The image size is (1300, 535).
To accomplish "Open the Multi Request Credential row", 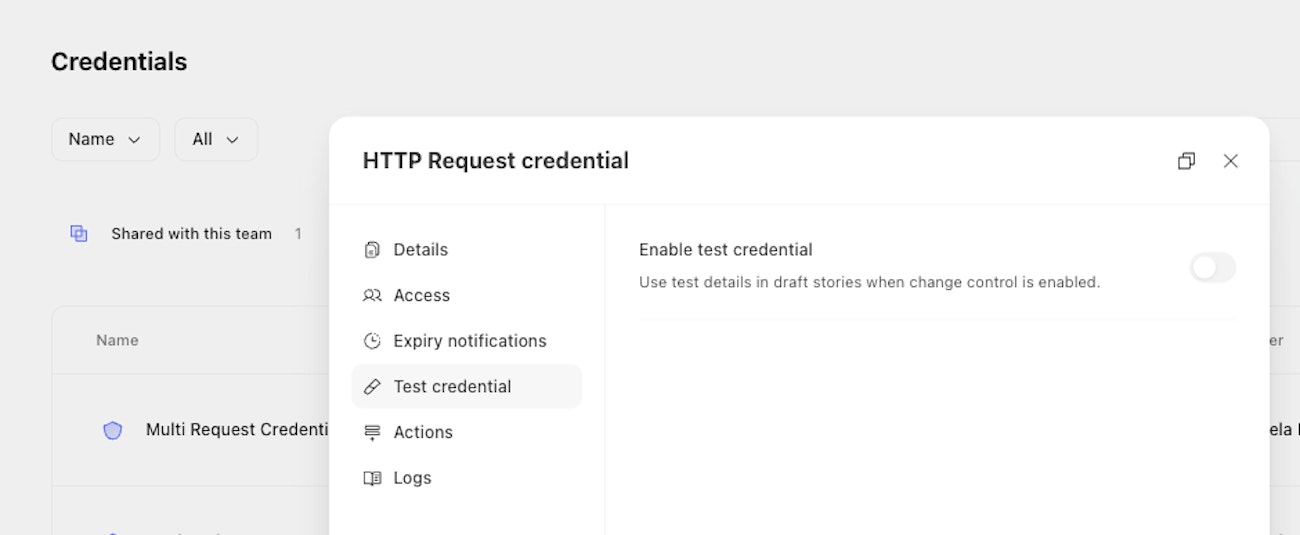I will coord(238,430).
